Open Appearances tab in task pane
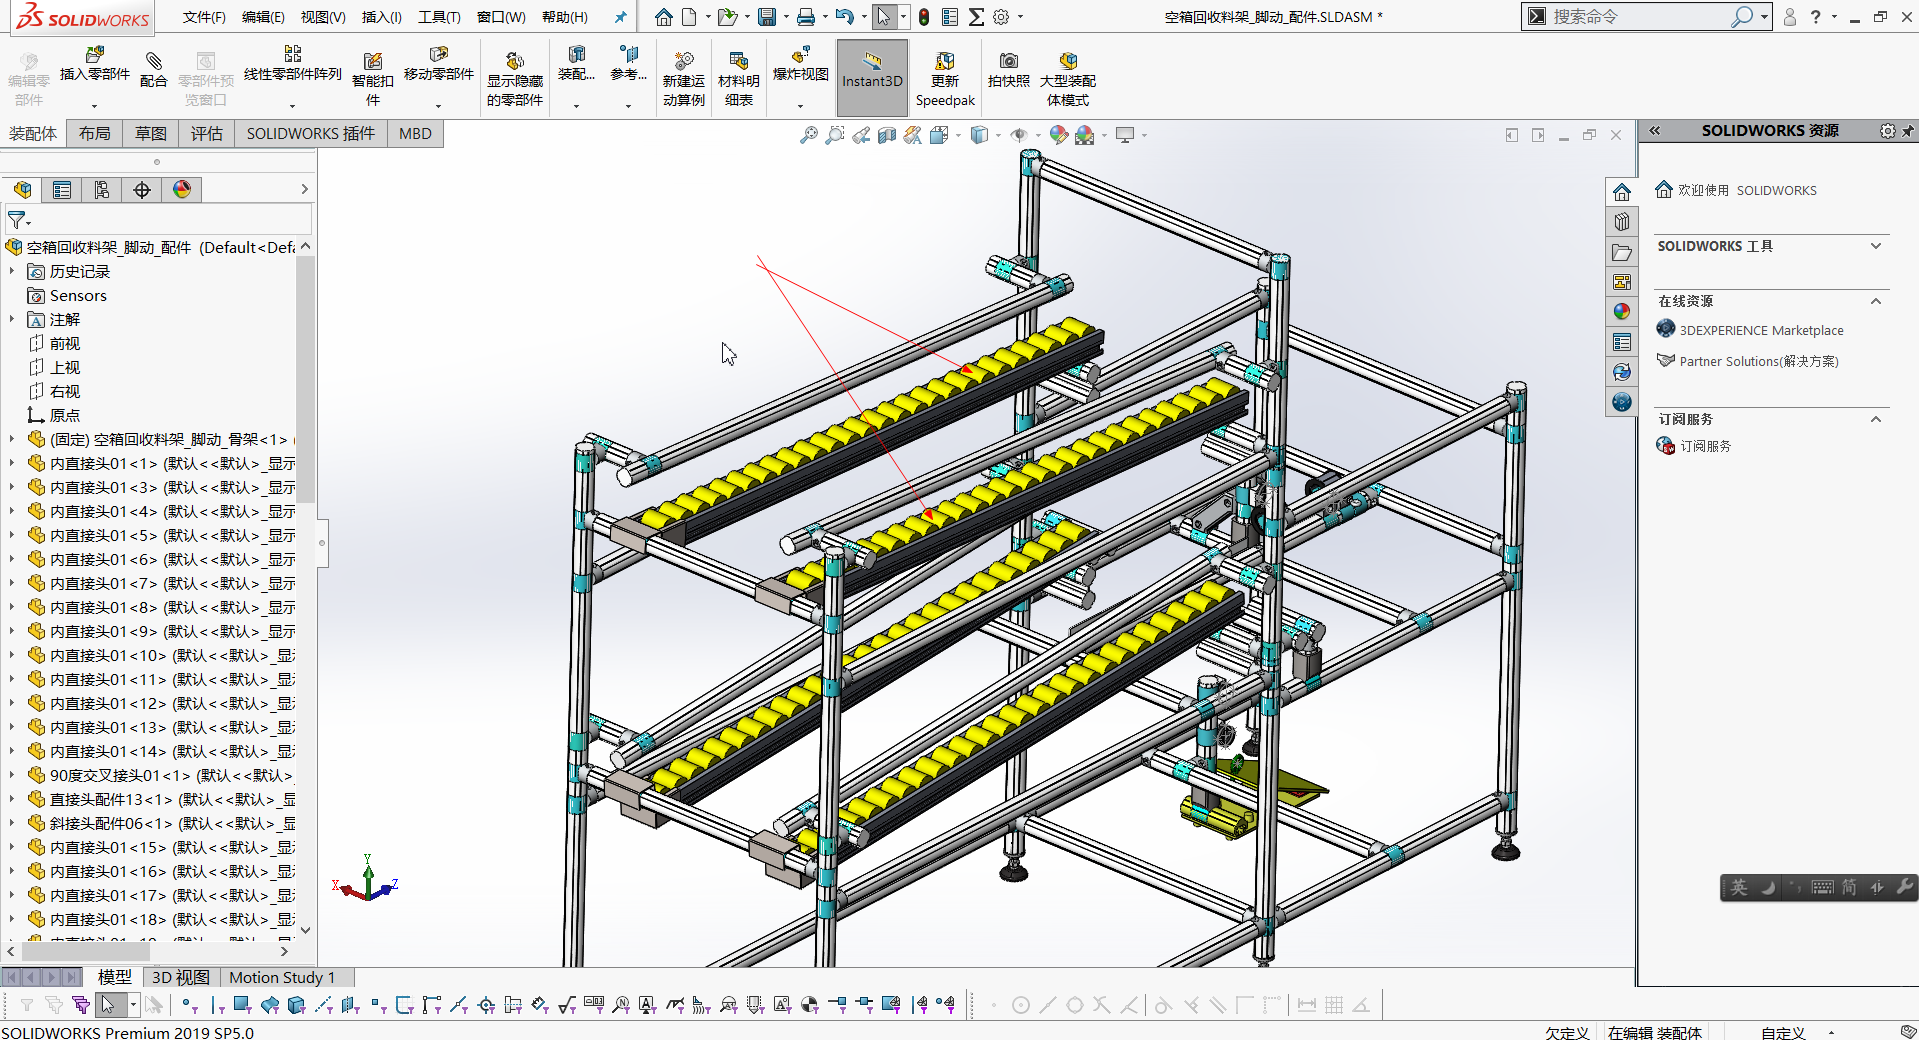This screenshot has height=1040, width=1919. click(x=1622, y=312)
